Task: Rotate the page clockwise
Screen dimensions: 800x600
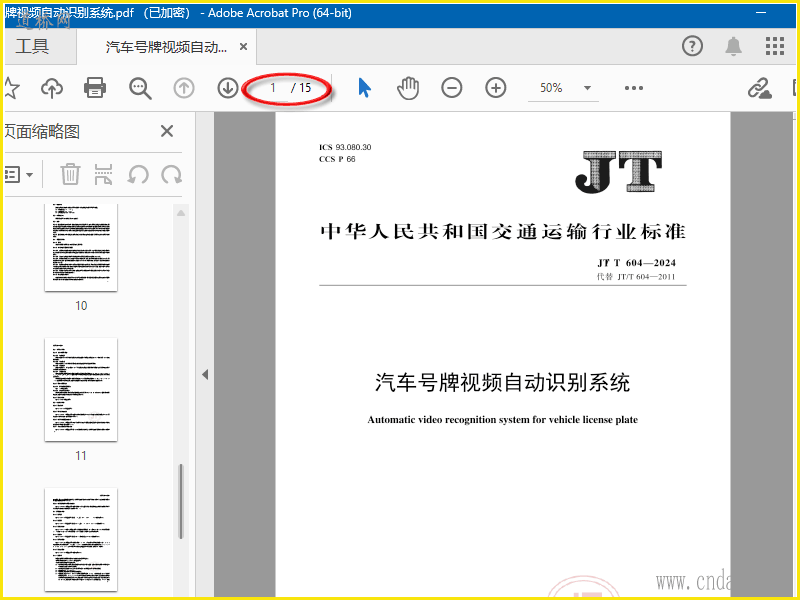Action: (x=171, y=175)
